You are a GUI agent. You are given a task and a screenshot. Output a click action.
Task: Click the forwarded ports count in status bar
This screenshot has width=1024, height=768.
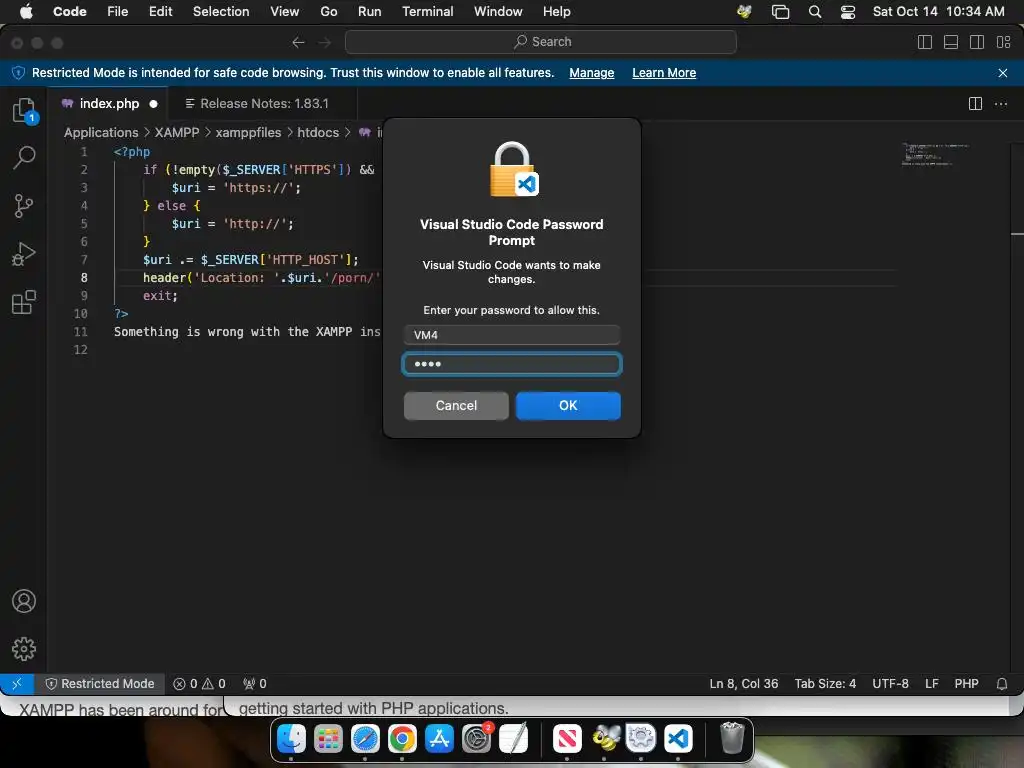point(255,684)
